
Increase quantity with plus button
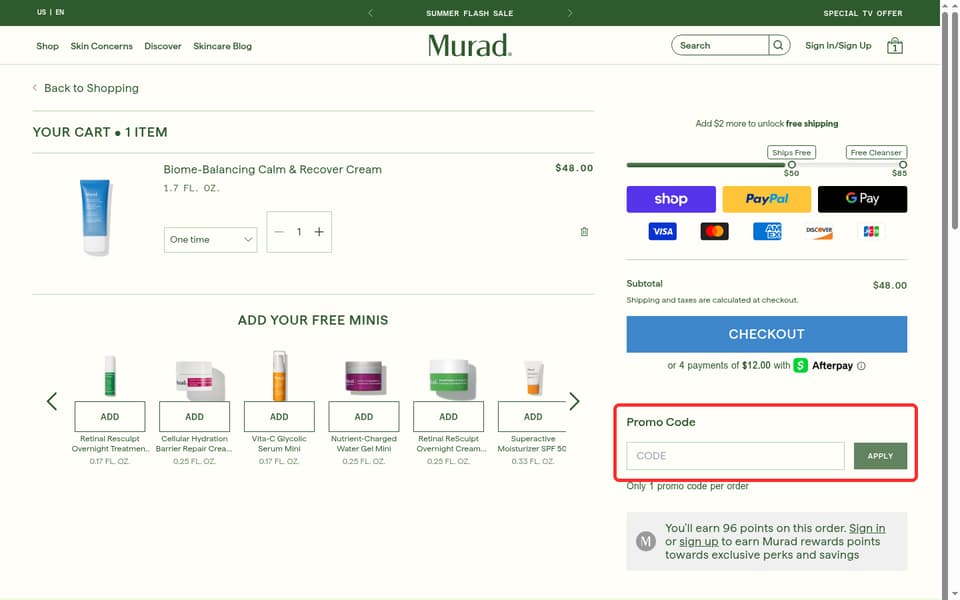319,232
